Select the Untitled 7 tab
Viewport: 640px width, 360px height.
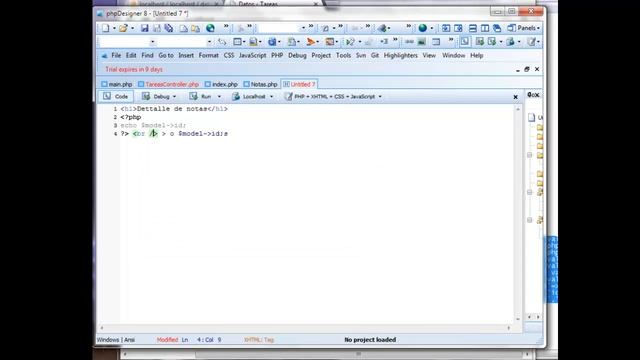tap(300, 84)
